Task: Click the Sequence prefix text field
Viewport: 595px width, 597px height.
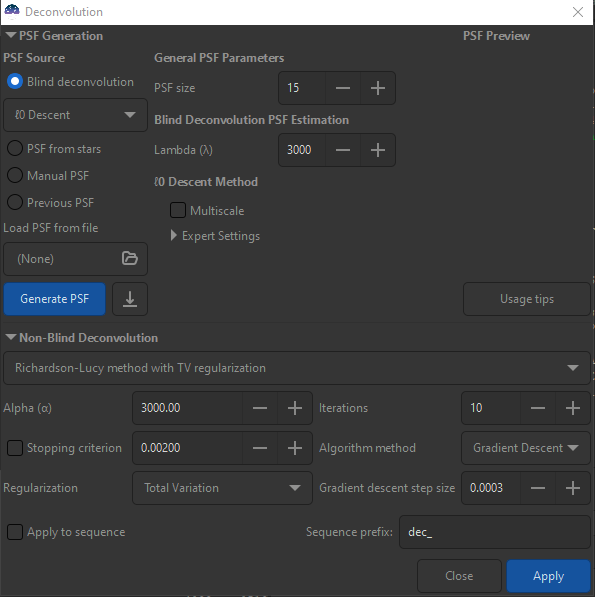Action: point(495,532)
